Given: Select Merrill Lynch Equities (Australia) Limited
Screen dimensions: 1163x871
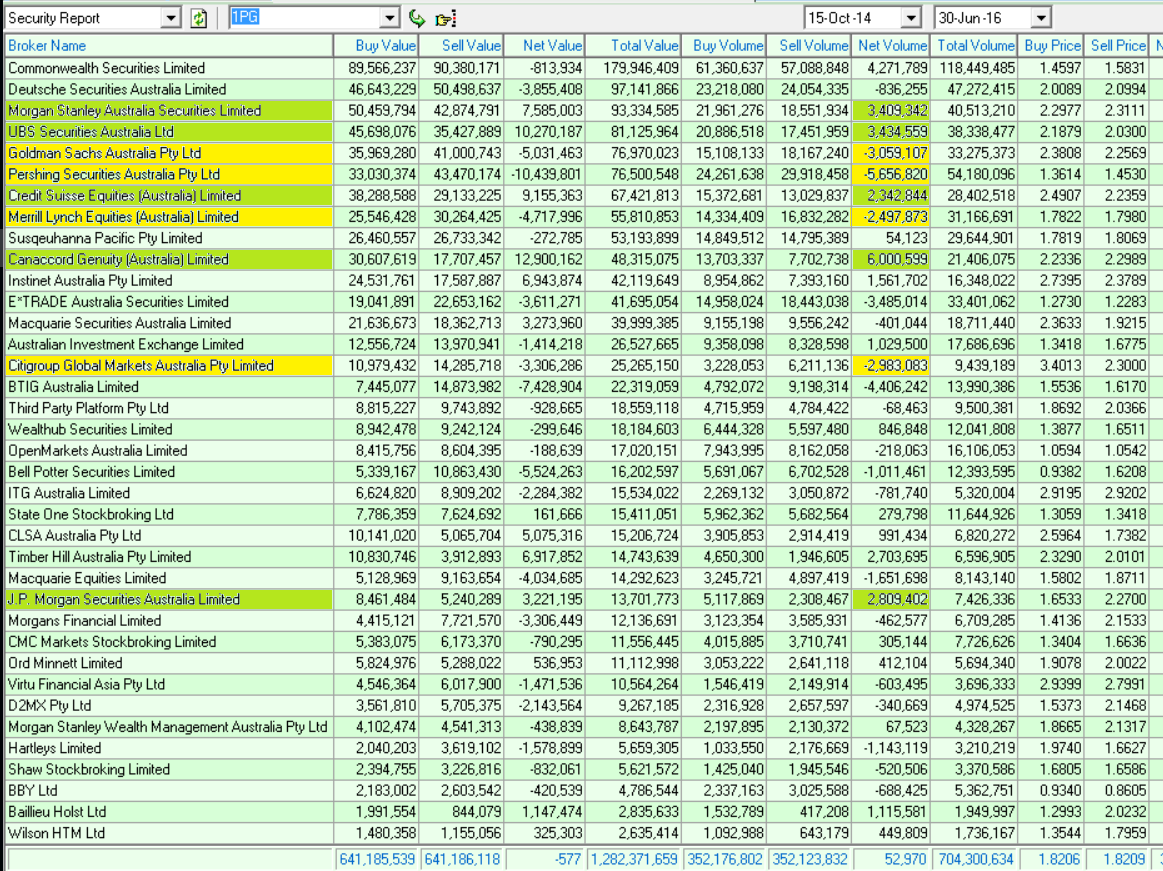Looking at the screenshot, I should [168, 217].
